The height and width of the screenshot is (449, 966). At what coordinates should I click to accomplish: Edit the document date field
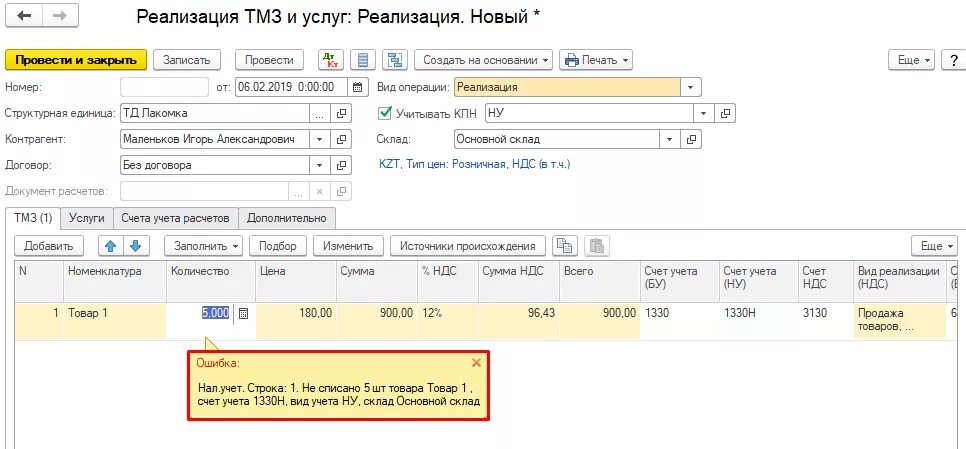click(x=291, y=87)
